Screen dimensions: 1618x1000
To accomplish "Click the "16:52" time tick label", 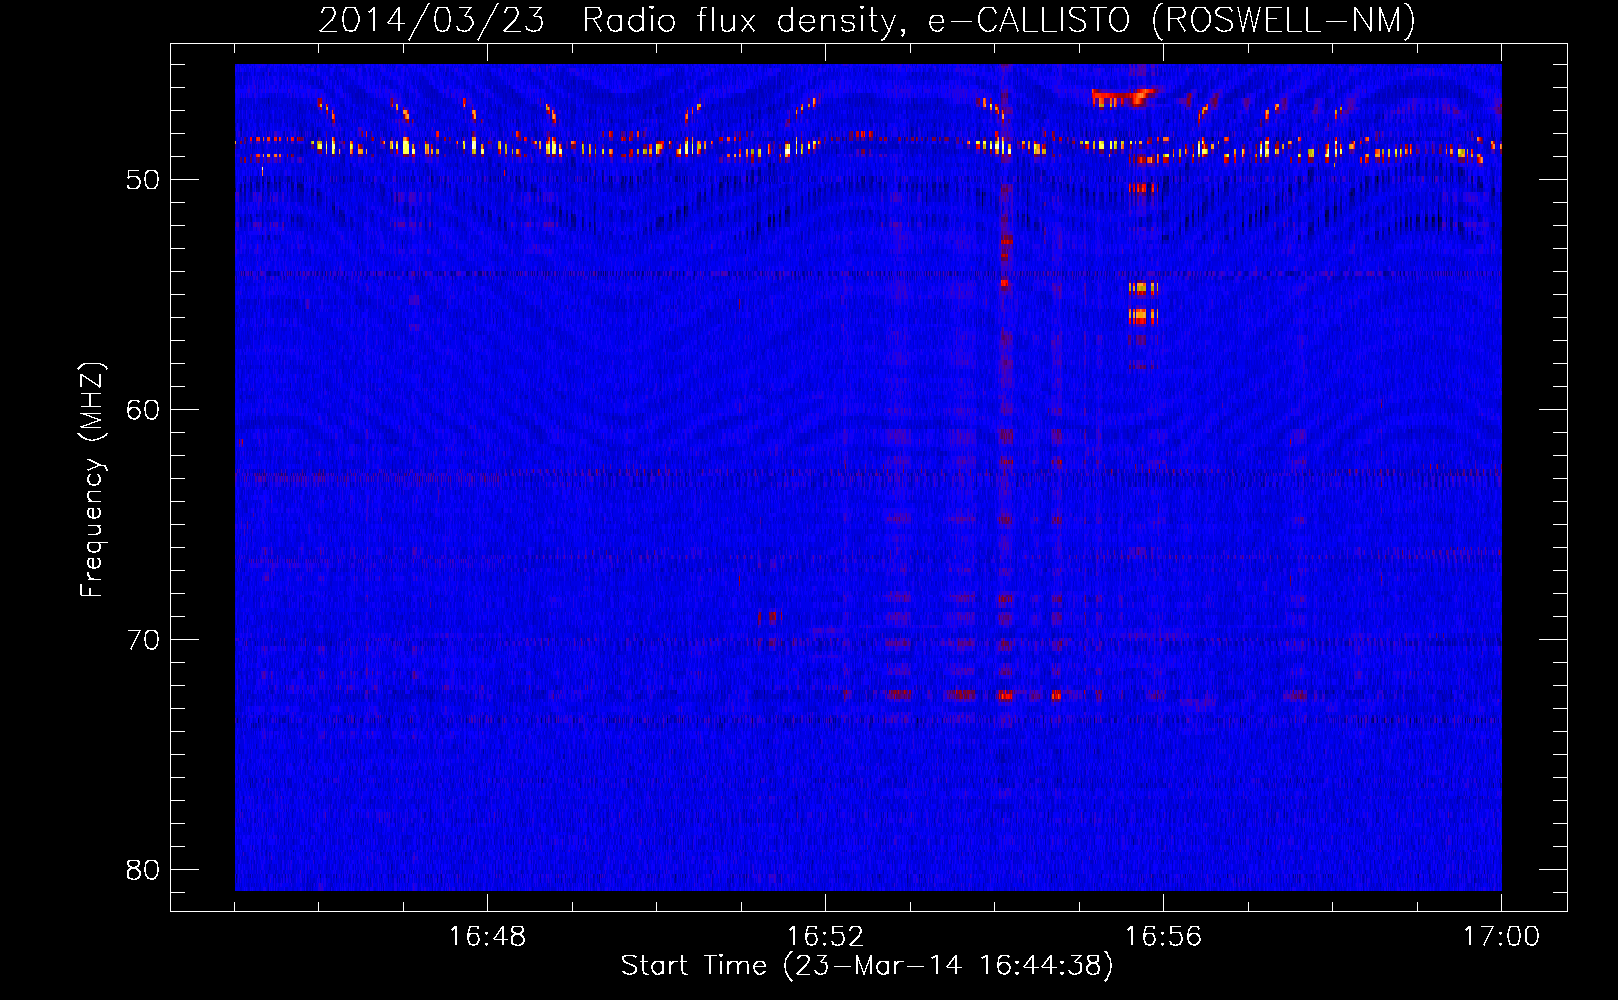I will (825, 937).
